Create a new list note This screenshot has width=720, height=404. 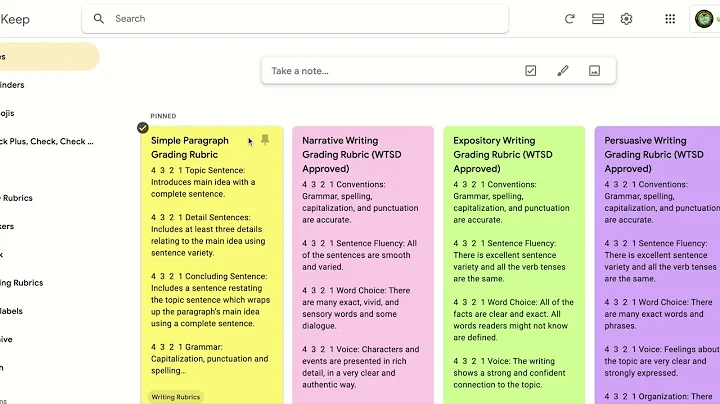[x=531, y=71]
